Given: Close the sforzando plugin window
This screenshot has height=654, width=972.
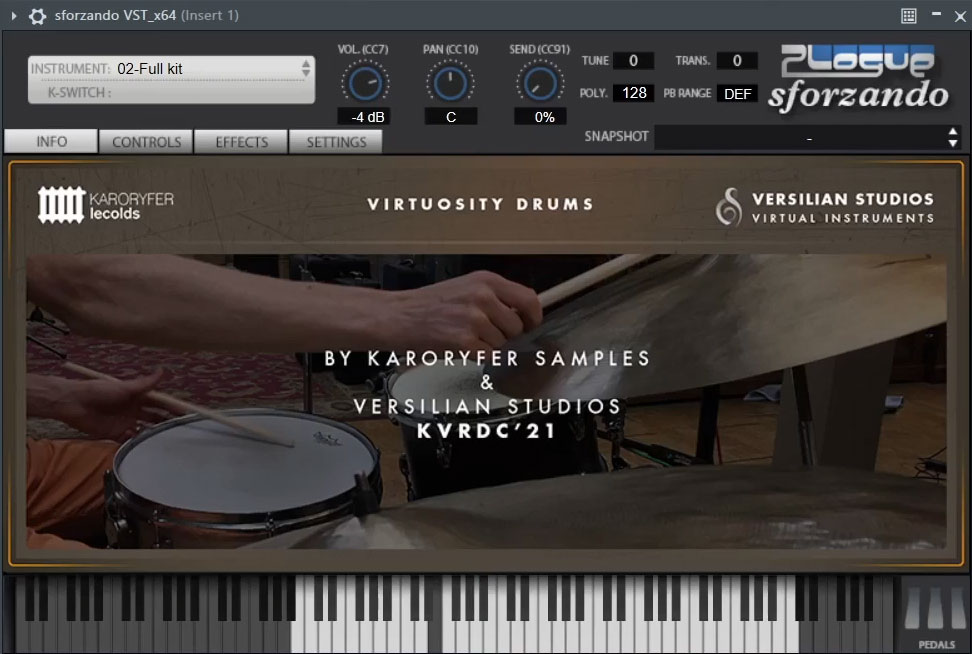Looking at the screenshot, I should tap(960, 17).
